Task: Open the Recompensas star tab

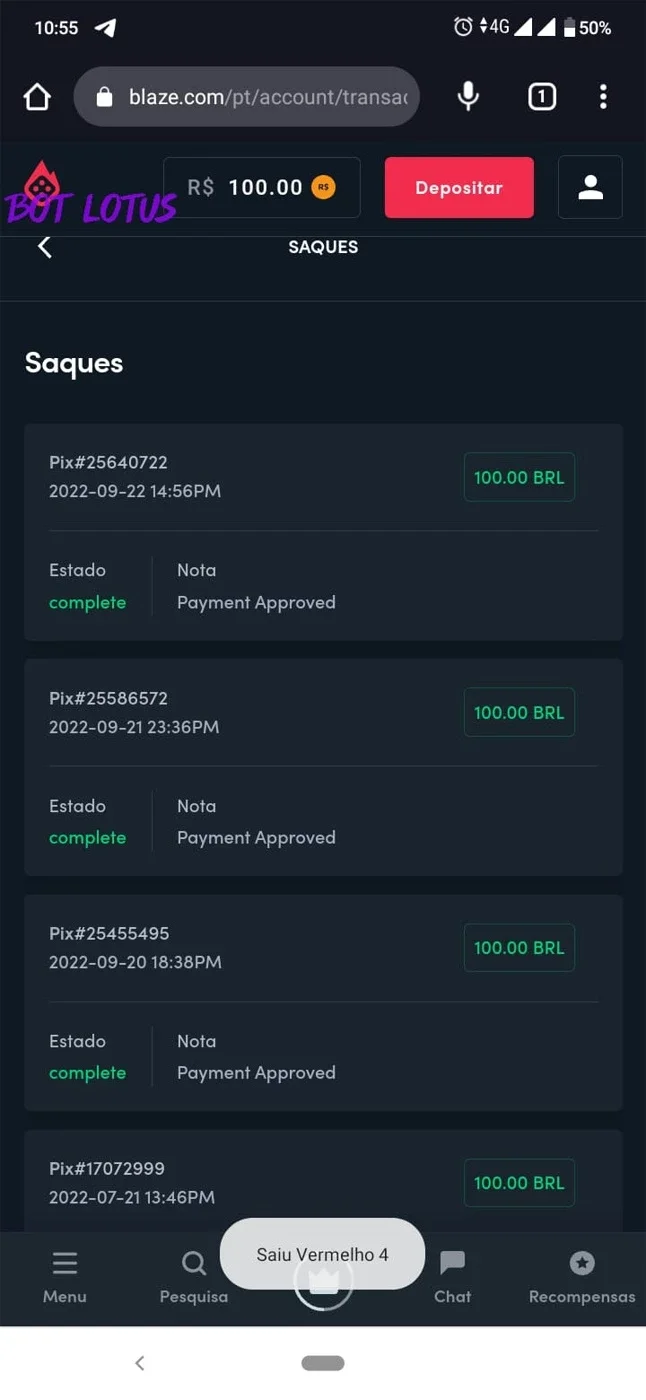Action: (582, 1277)
